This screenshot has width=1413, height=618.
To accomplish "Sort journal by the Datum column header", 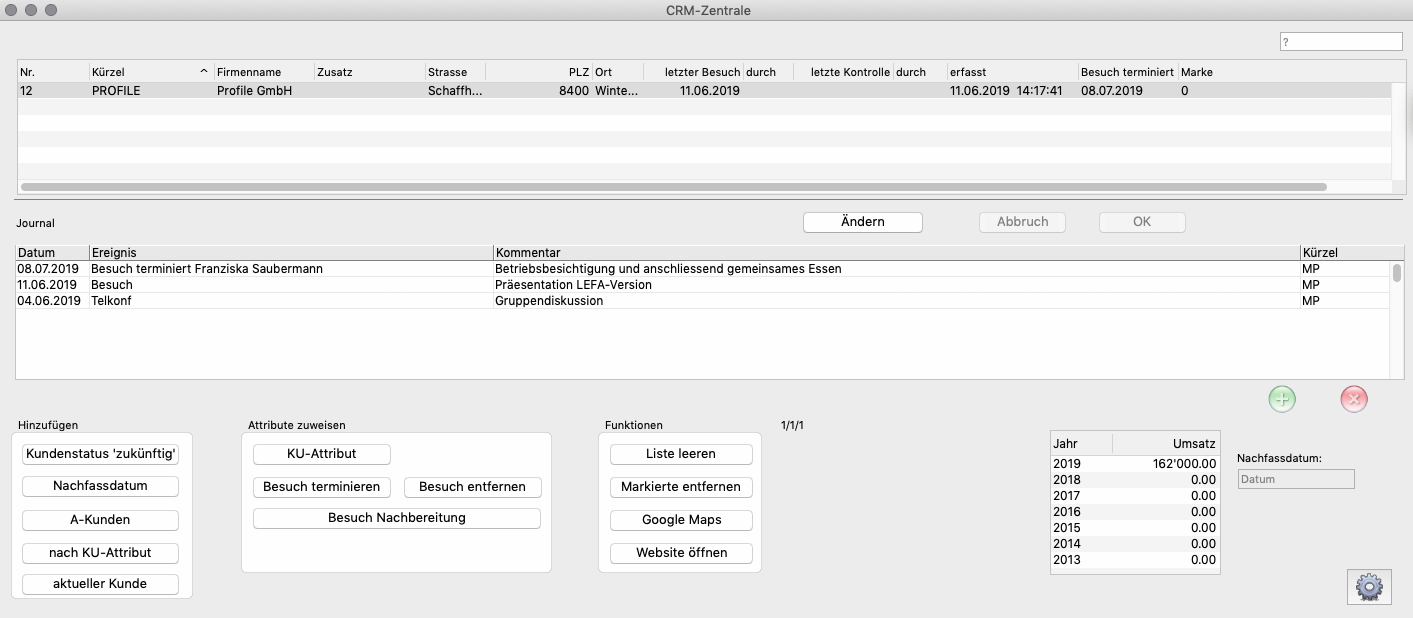I will tap(50, 253).
